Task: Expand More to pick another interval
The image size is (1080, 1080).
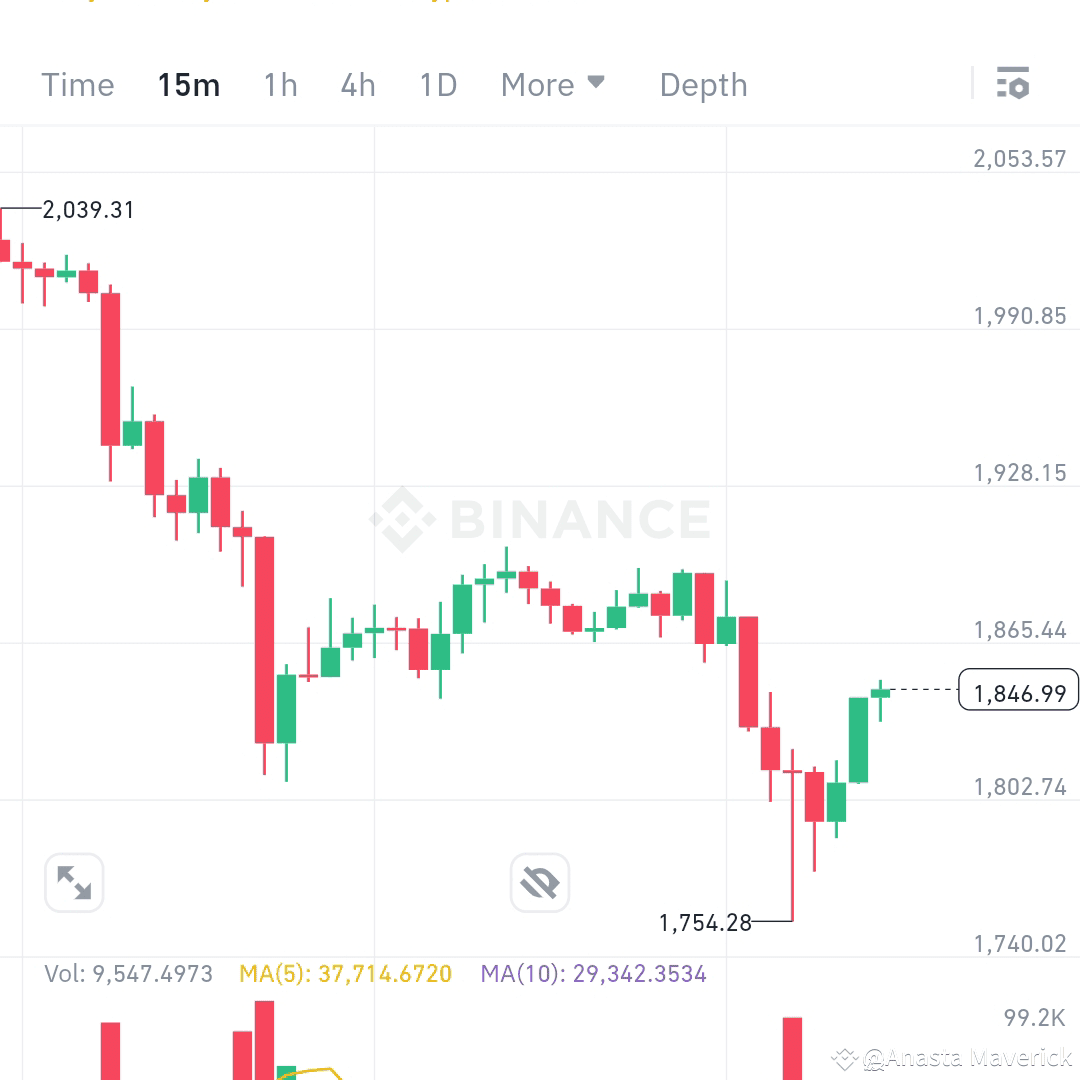Action: coord(553,85)
